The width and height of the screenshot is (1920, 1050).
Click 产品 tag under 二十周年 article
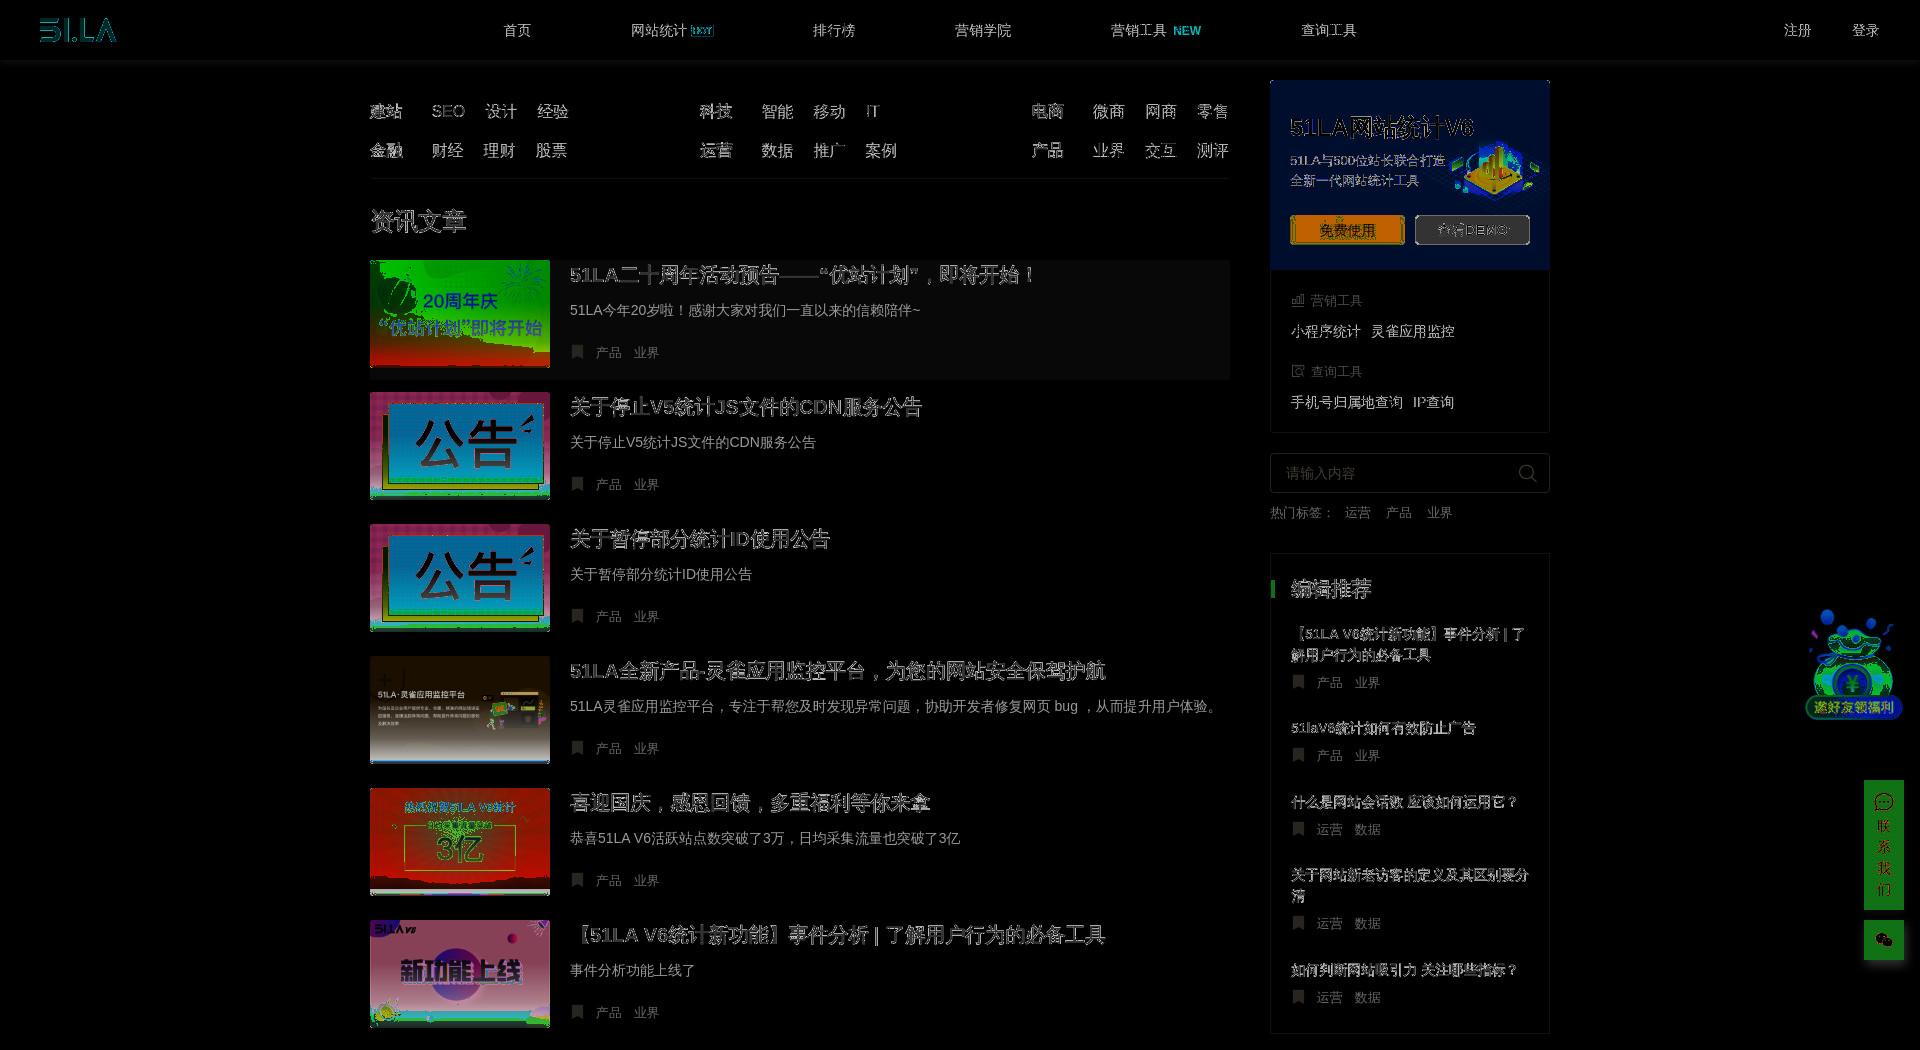(608, 352)
